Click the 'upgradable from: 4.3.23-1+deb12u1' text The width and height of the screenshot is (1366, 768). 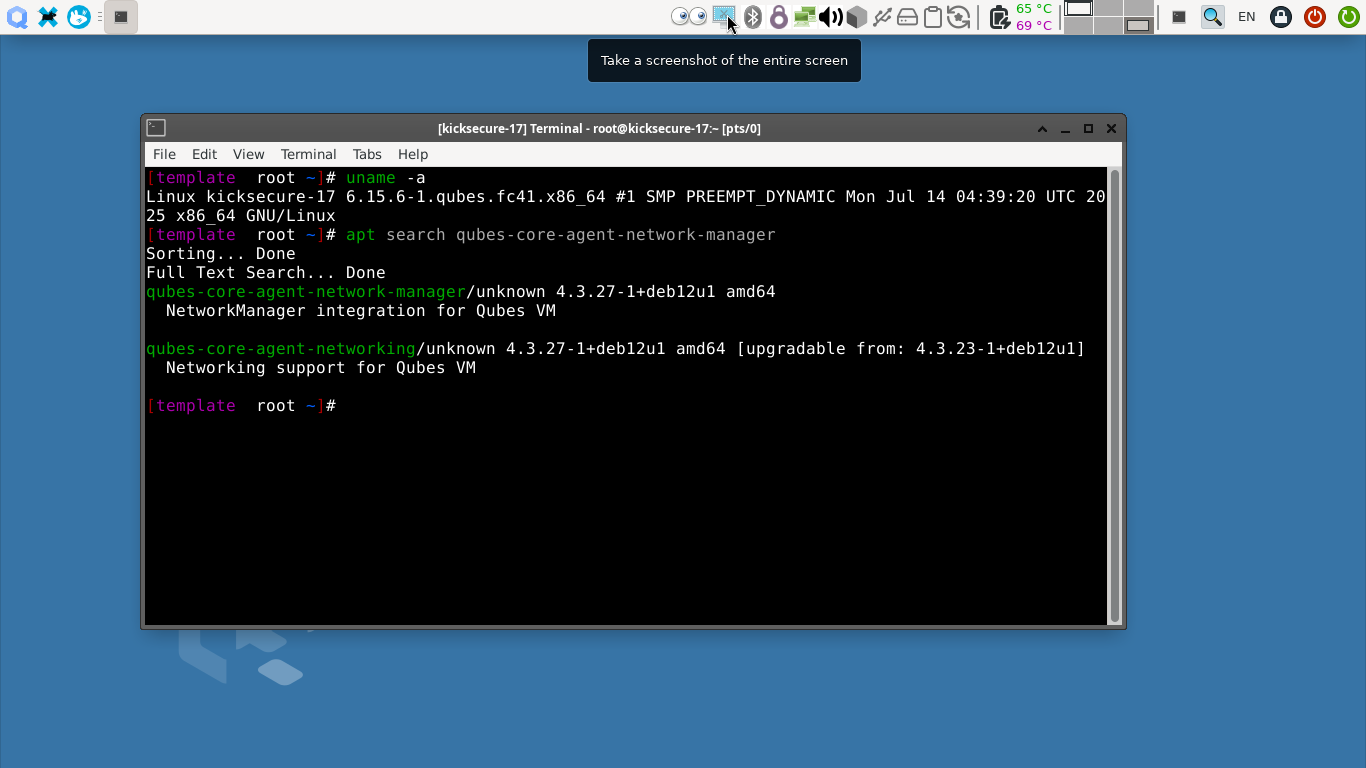911,349
